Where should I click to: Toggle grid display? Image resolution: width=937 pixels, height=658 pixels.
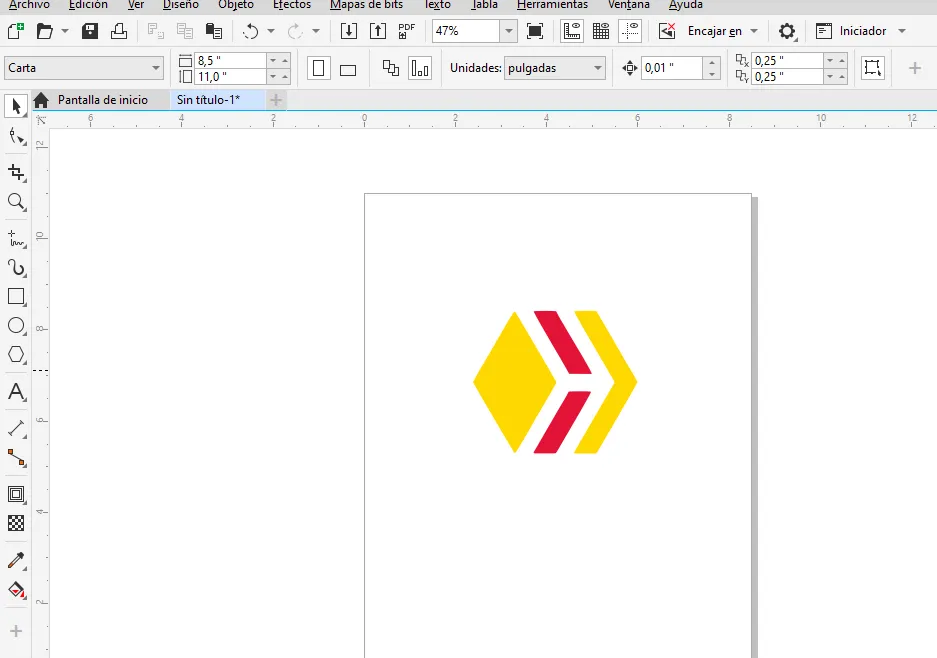tap(601, 31)
